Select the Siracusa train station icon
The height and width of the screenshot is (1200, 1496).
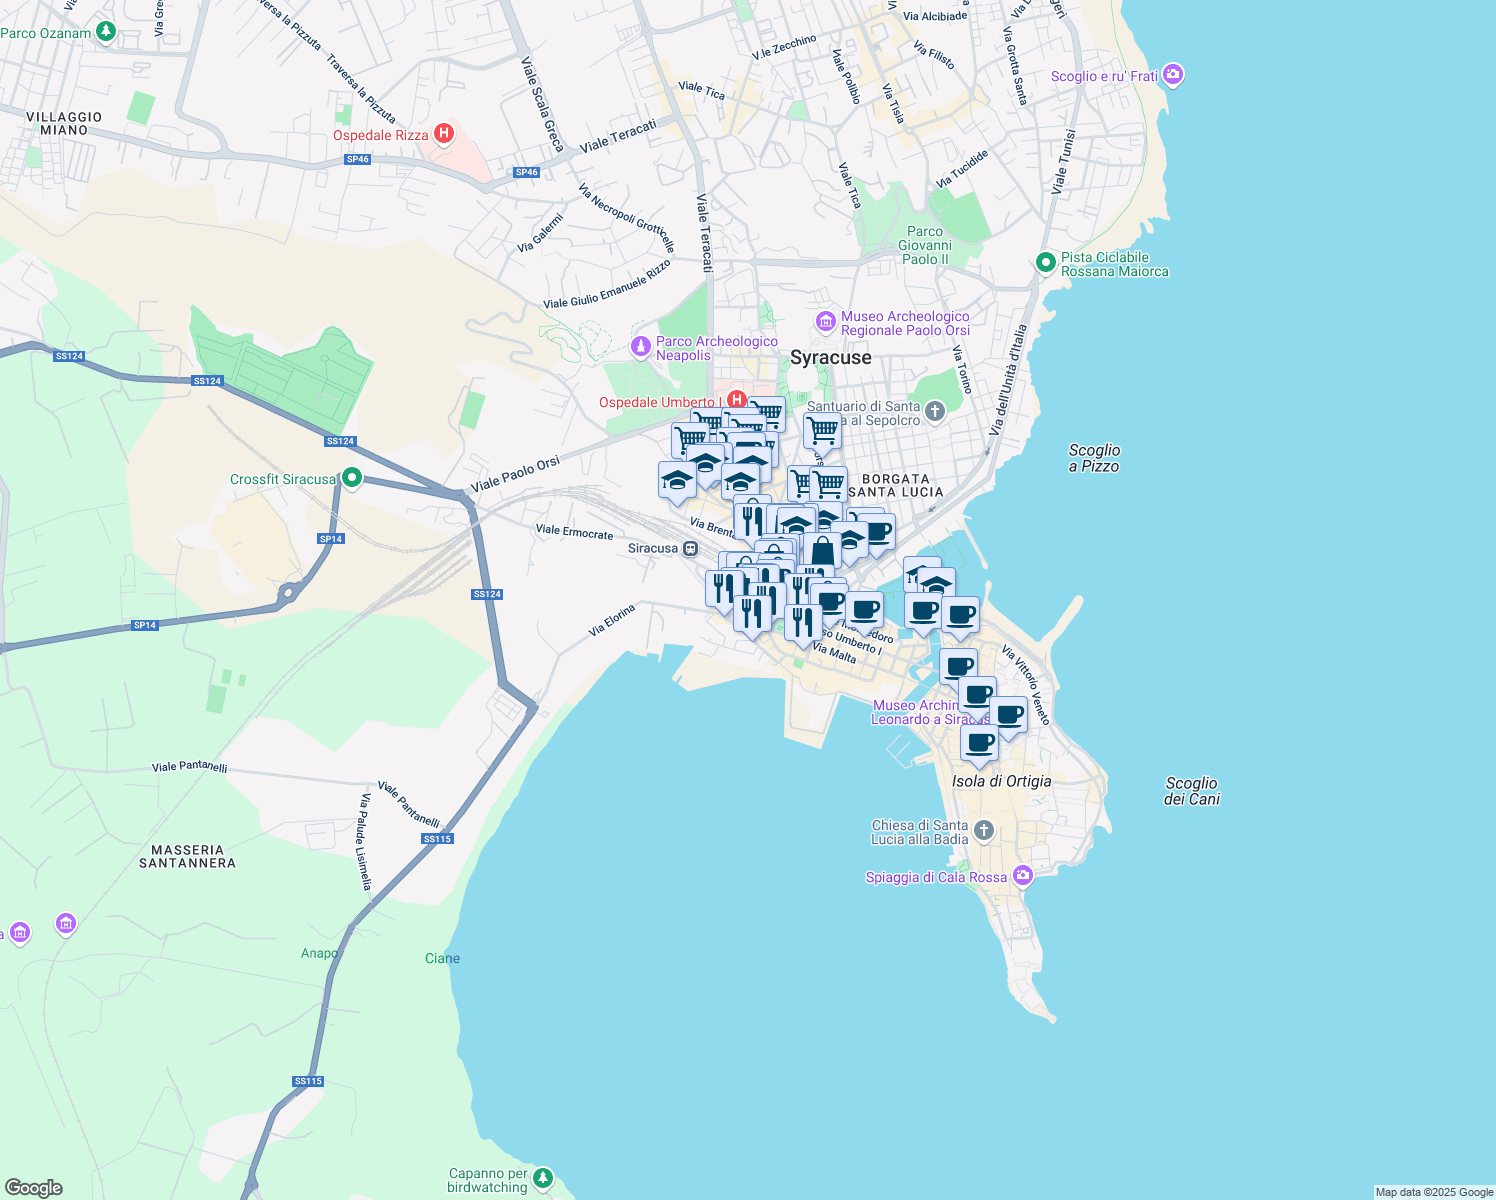pyautogui.click(x=691, y=548)
